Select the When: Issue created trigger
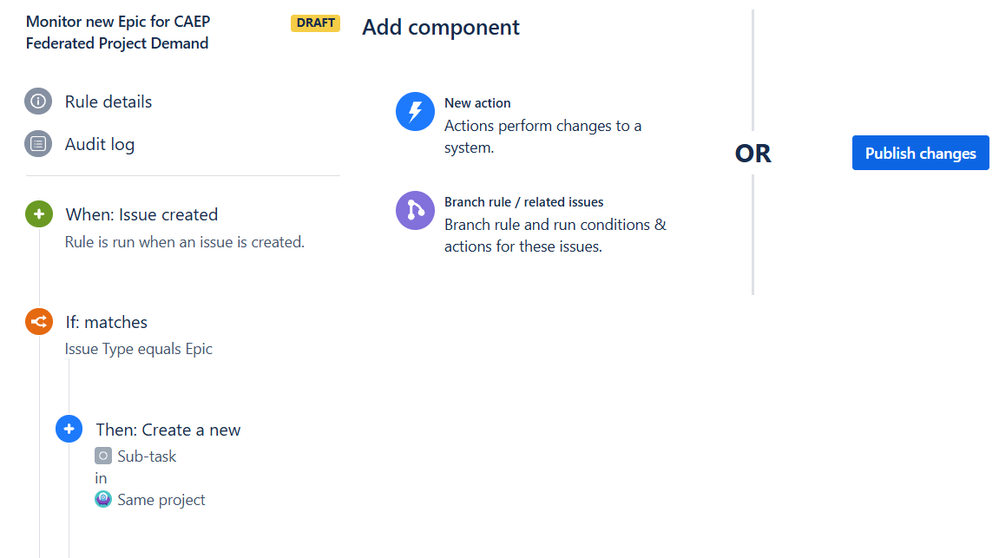Image resolution: width=999 pixels, height=558 pixels. coord(141,214)
